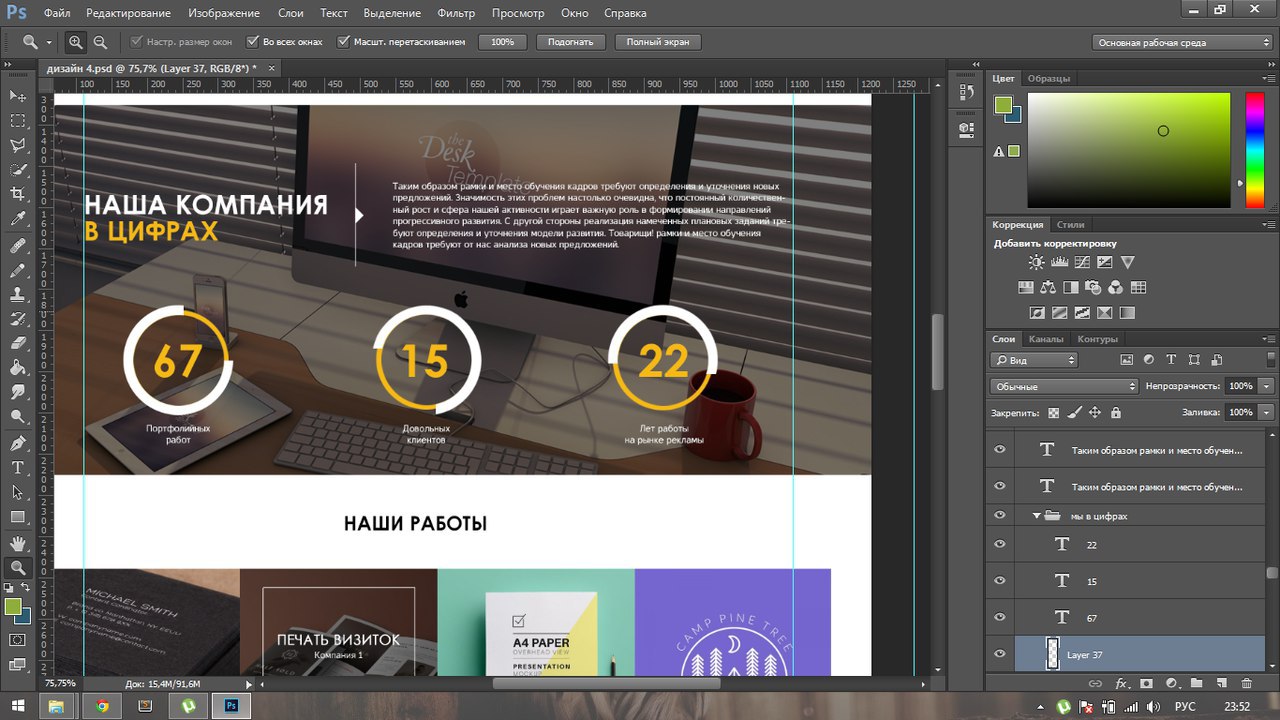
Task: Open the Opacity value dropdown arrow
Action: (x=1267, y=386)
